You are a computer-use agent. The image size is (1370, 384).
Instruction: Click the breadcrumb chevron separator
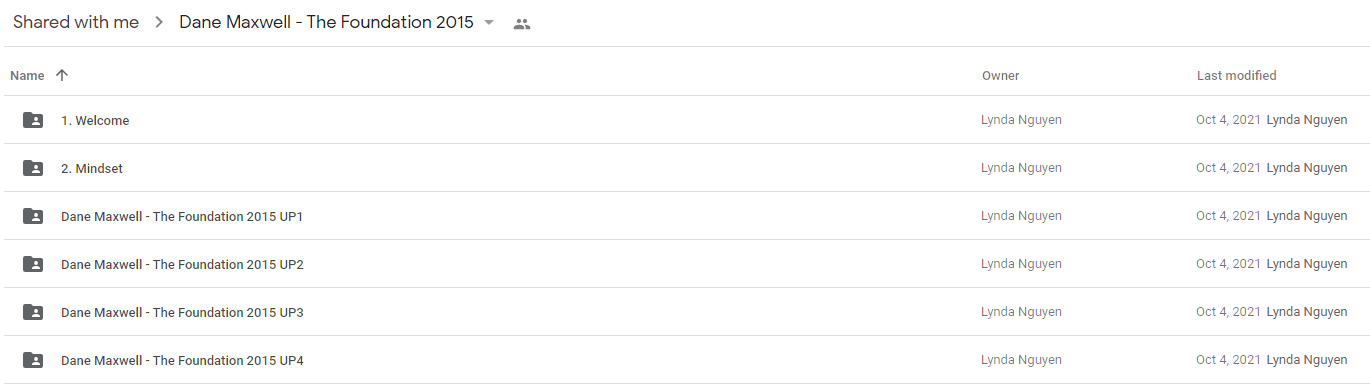point(159,23)
